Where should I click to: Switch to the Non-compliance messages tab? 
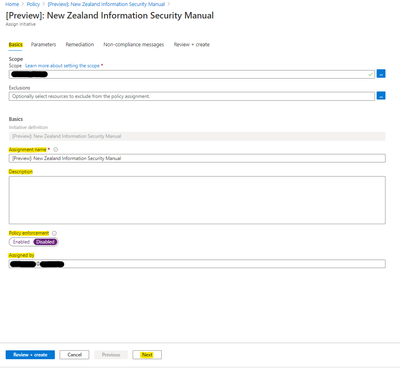point(134,45)
